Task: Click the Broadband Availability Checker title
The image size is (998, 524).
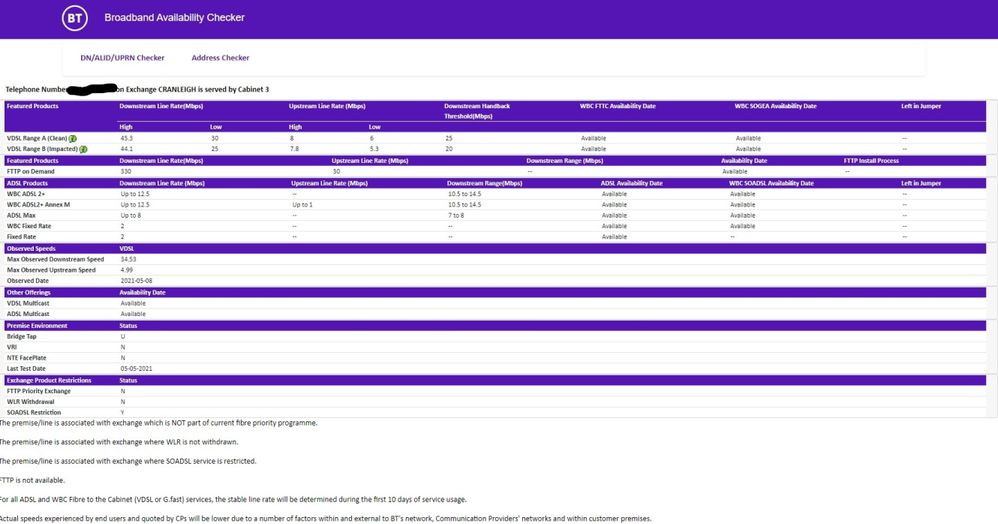Action: click(174, 18)
